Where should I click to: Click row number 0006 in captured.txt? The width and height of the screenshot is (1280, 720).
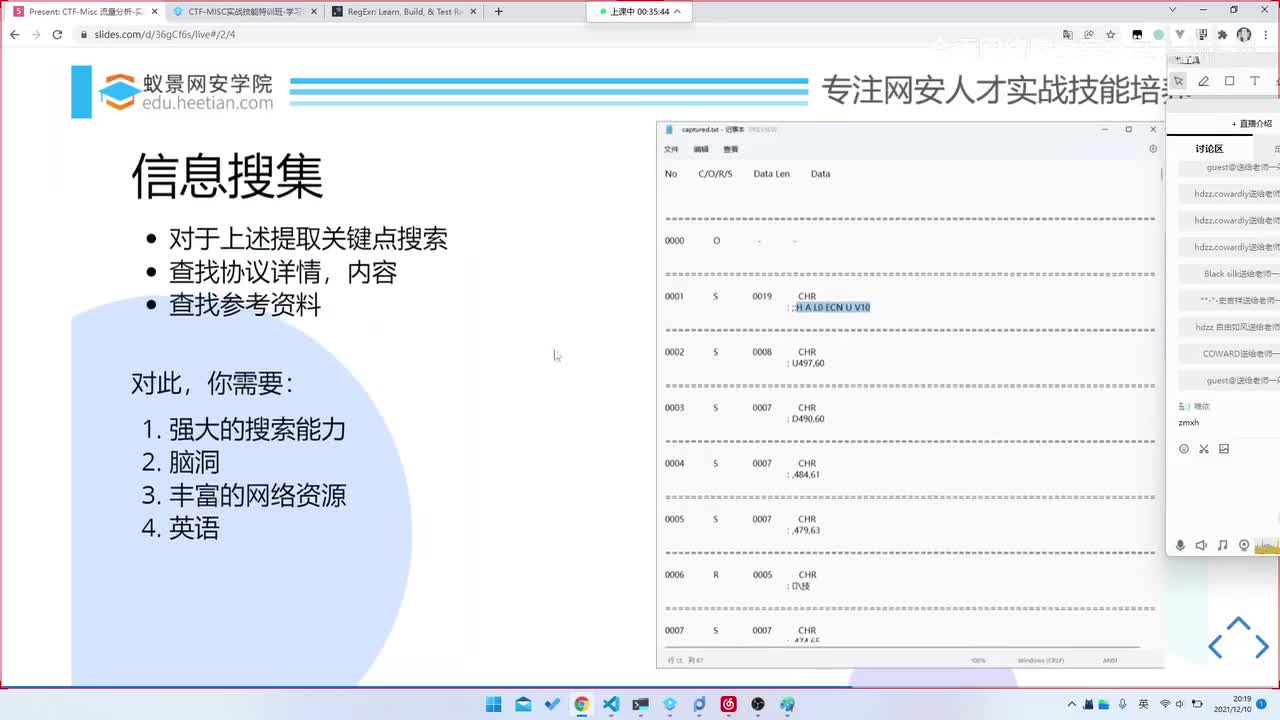coord(674,575)
